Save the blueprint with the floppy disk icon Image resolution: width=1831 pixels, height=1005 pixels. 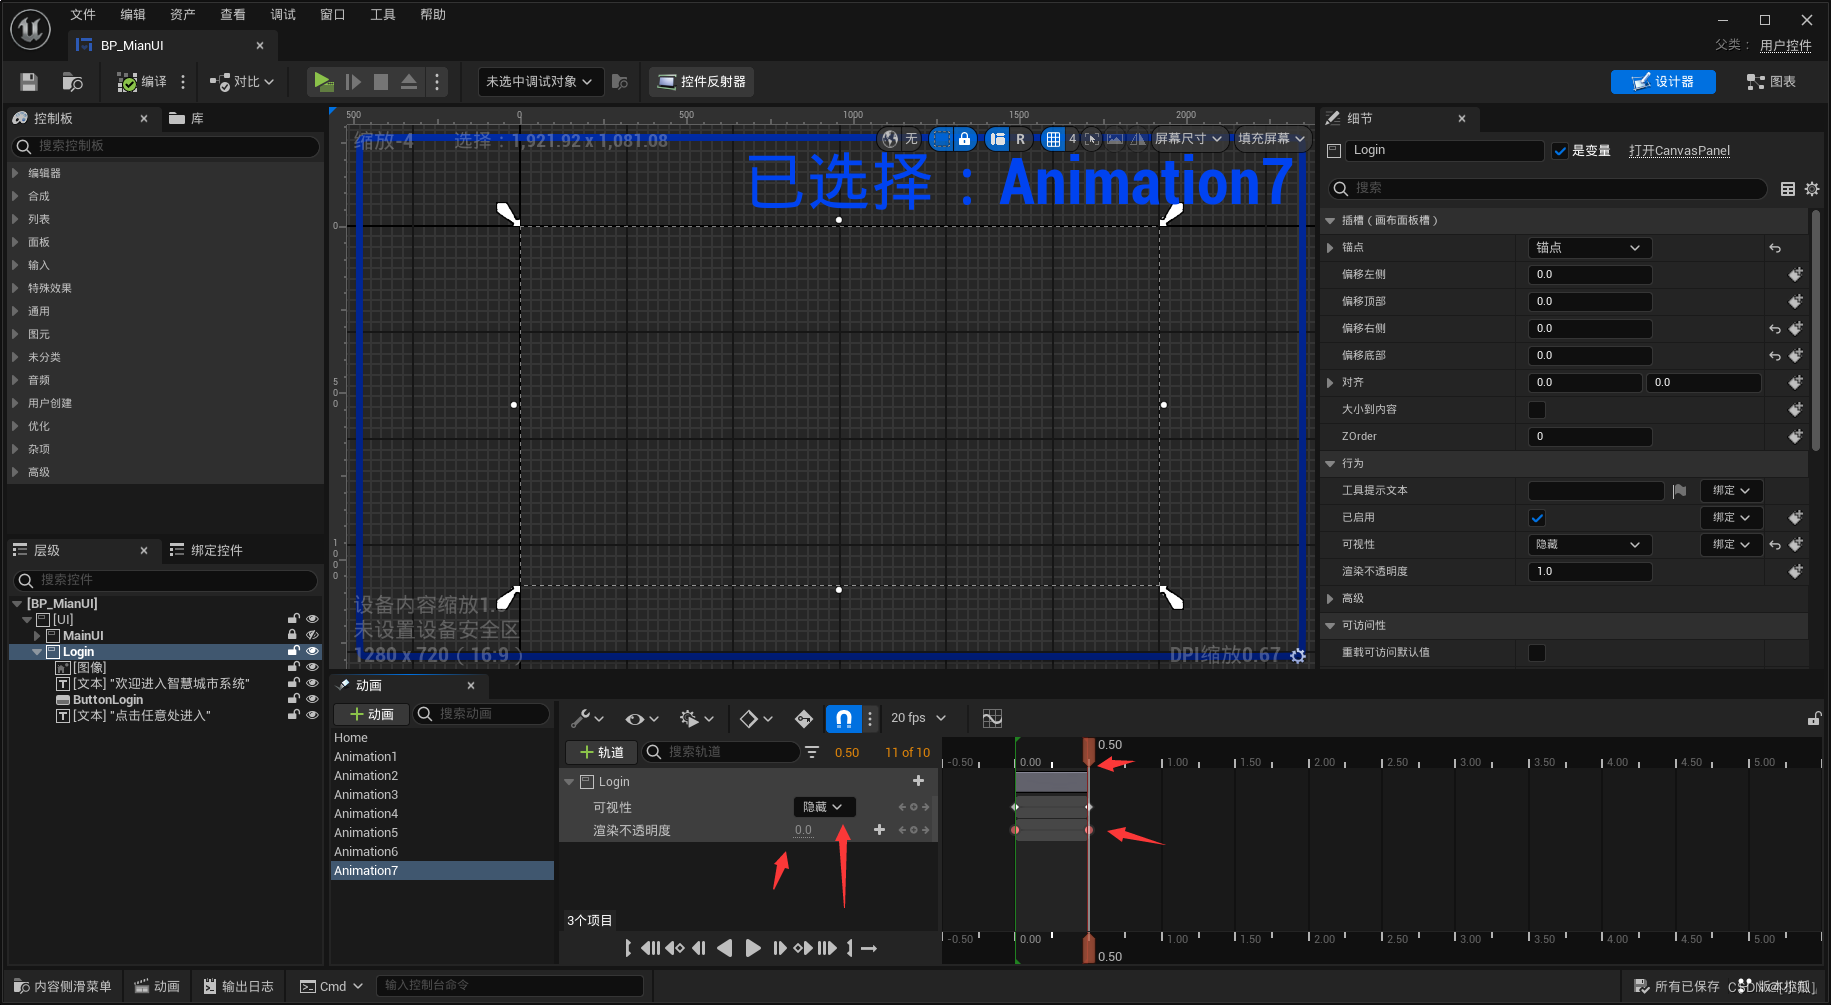[29, 82]
